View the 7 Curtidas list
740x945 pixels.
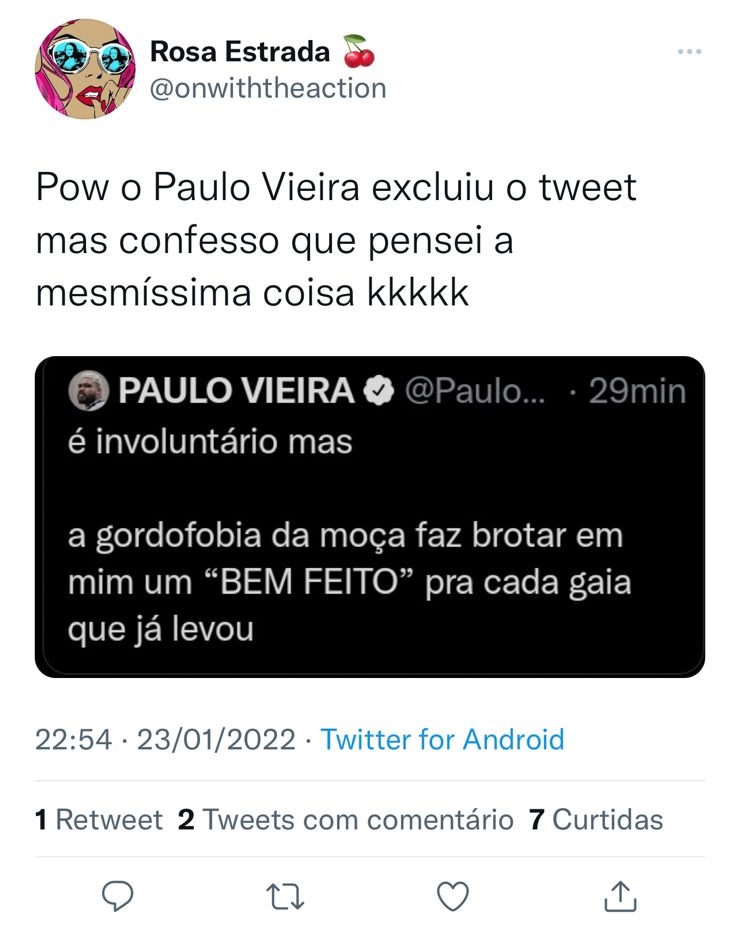coord(595,820)
